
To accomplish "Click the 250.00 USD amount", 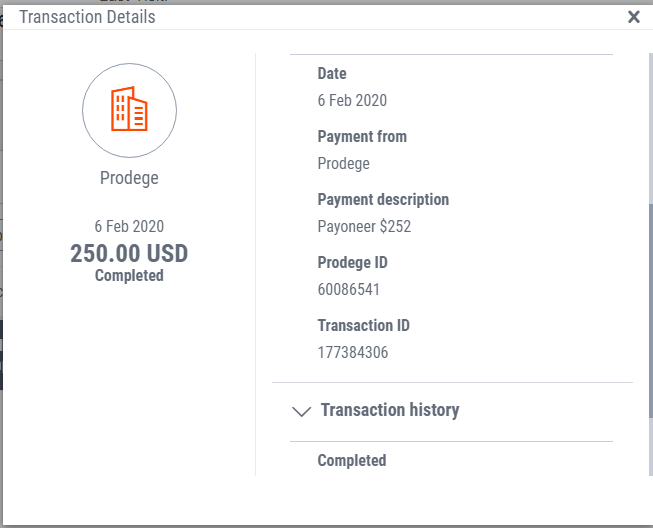I will point(129,253).
